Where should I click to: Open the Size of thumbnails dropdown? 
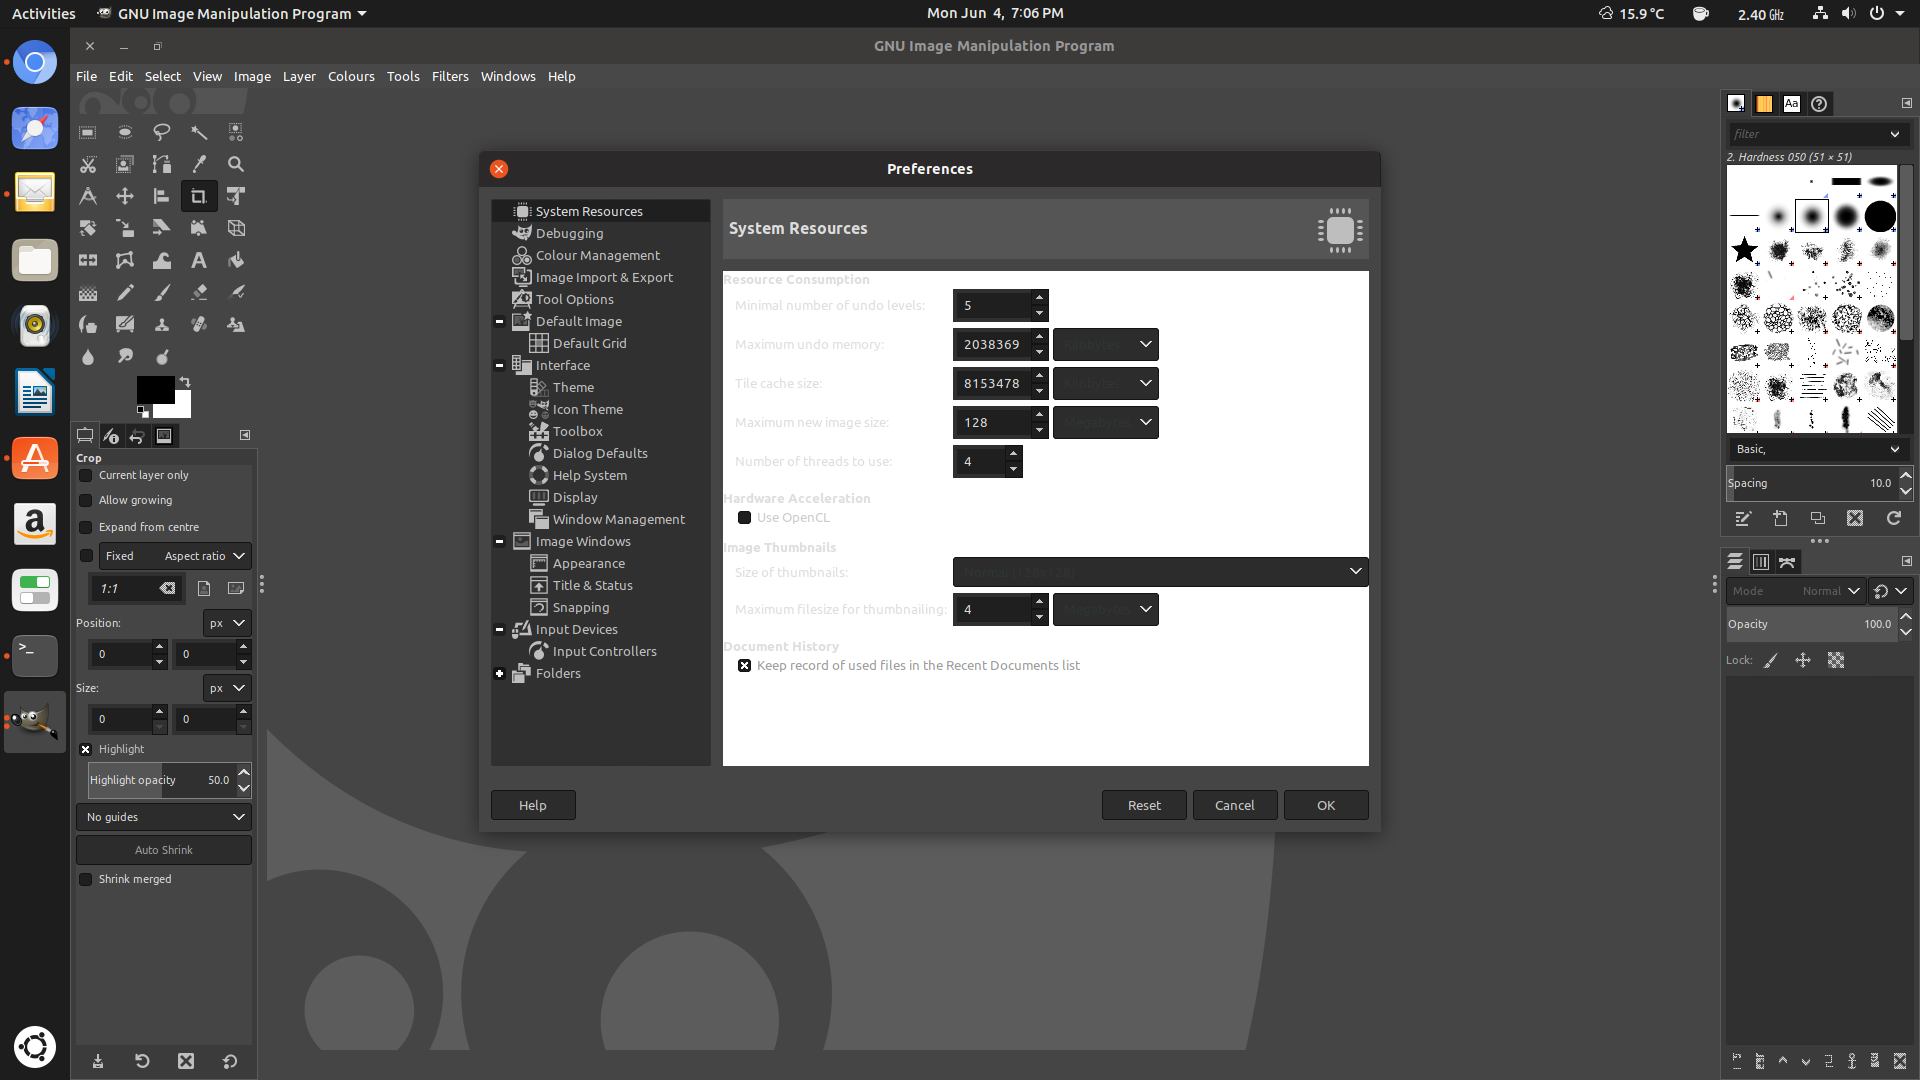point(1159,571)
